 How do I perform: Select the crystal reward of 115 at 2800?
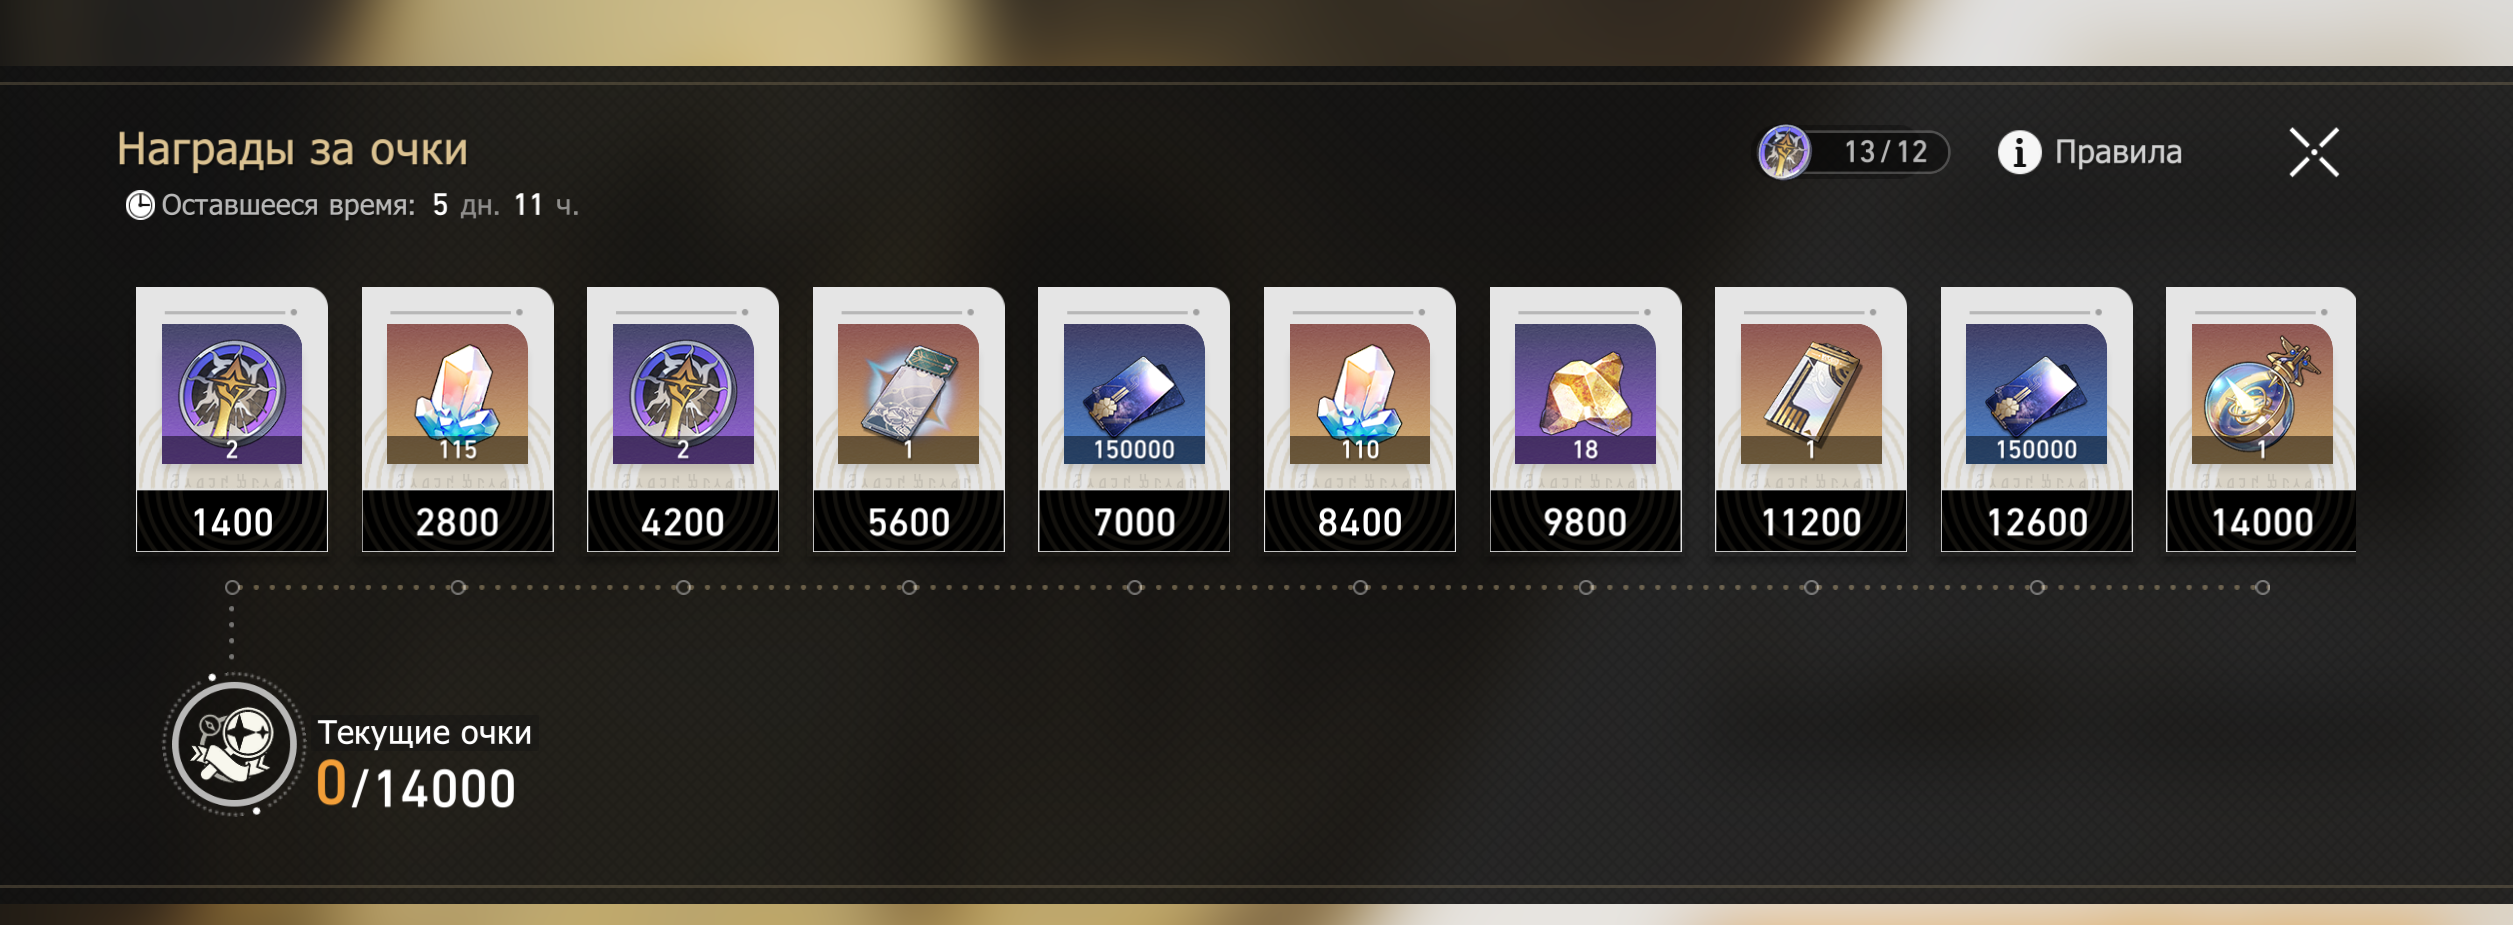pos(457,419)
